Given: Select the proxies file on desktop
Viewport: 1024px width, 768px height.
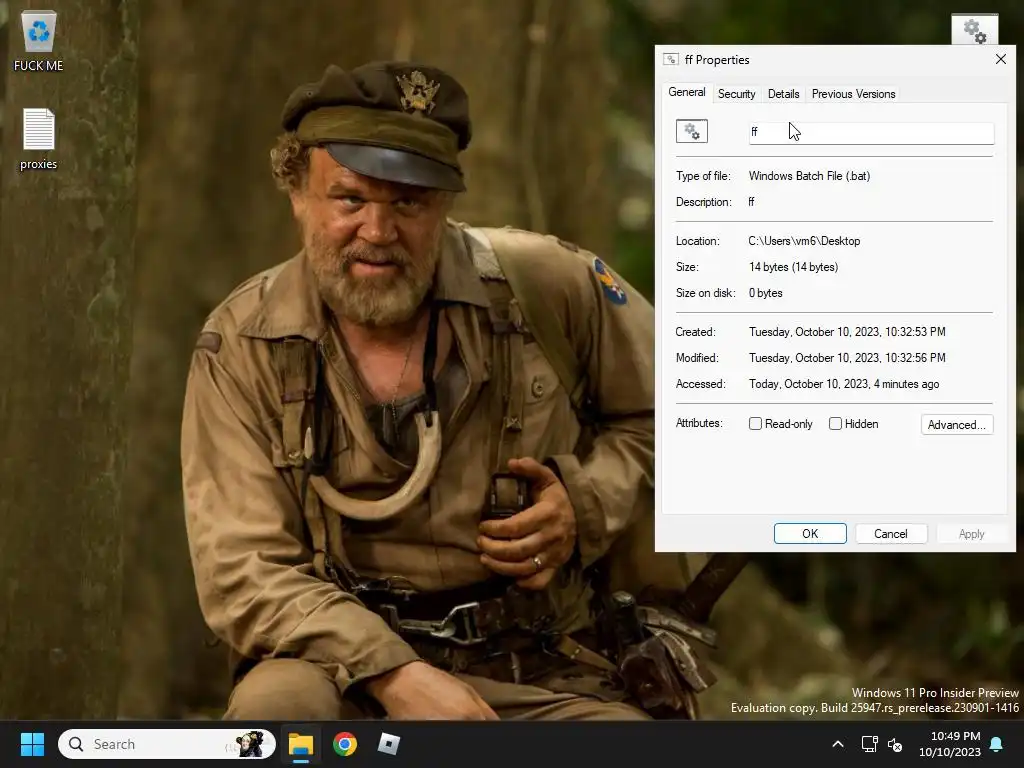Looking at the screenshot, I should click(39, 138).
